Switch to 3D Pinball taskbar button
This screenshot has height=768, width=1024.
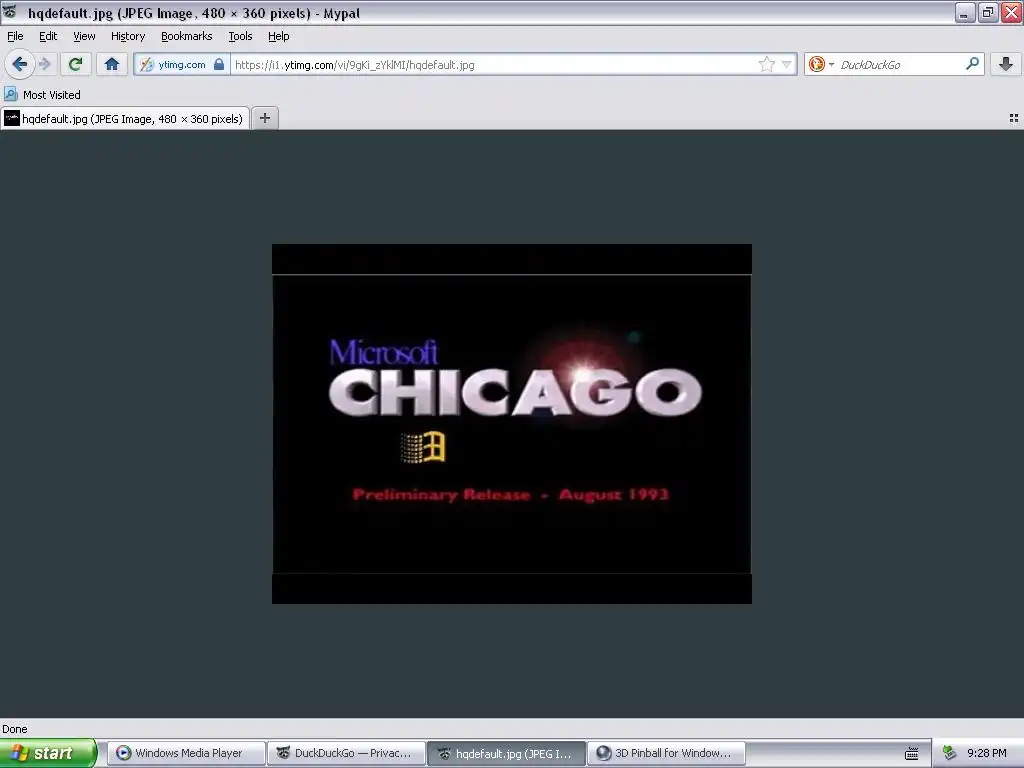(667, 753)
